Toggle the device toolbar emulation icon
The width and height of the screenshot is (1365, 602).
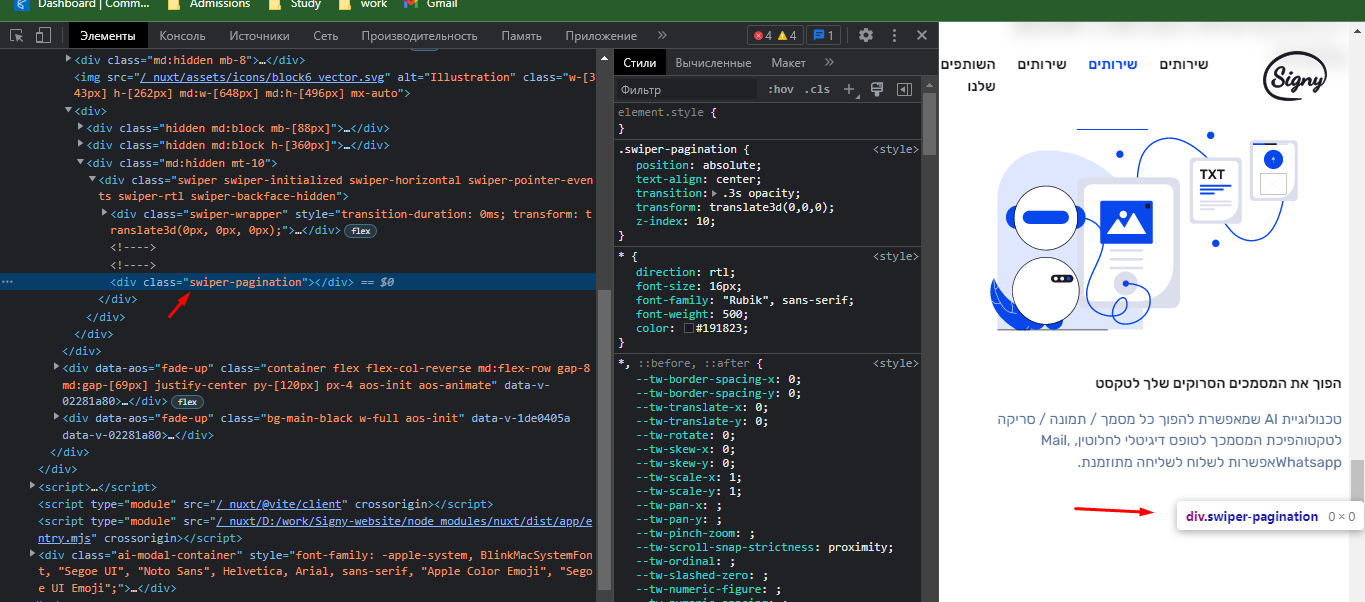point(41,35)
